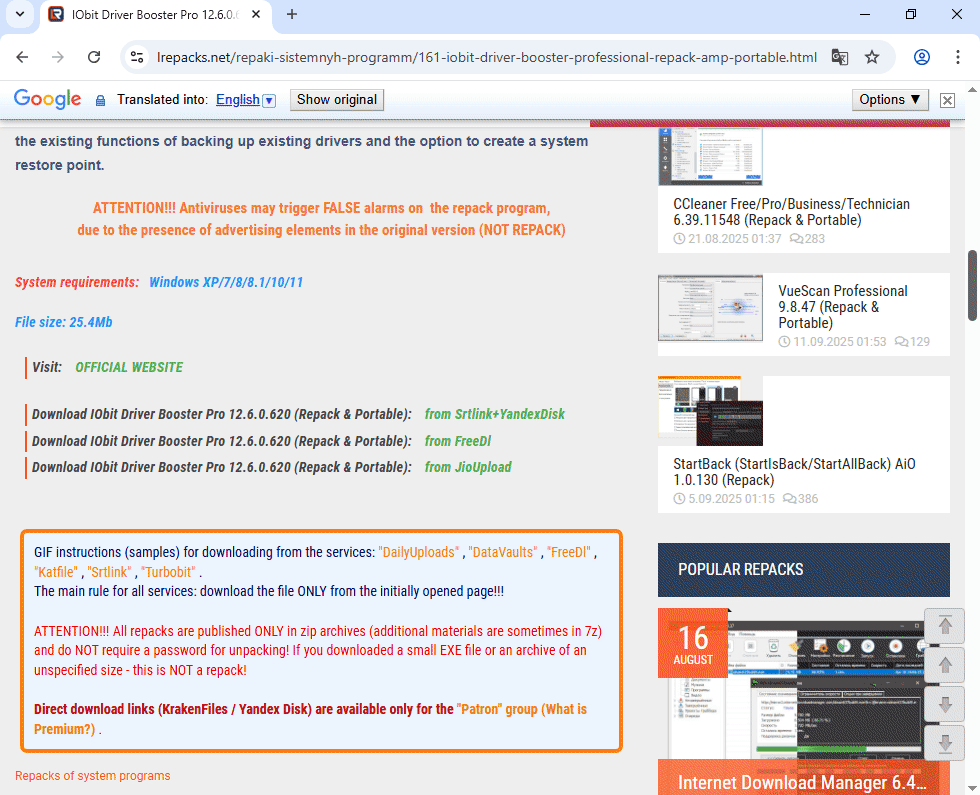The image size is (980, 795).
Task: Open Internet Download Manager popular repack
Action: [x=802, y=782]
